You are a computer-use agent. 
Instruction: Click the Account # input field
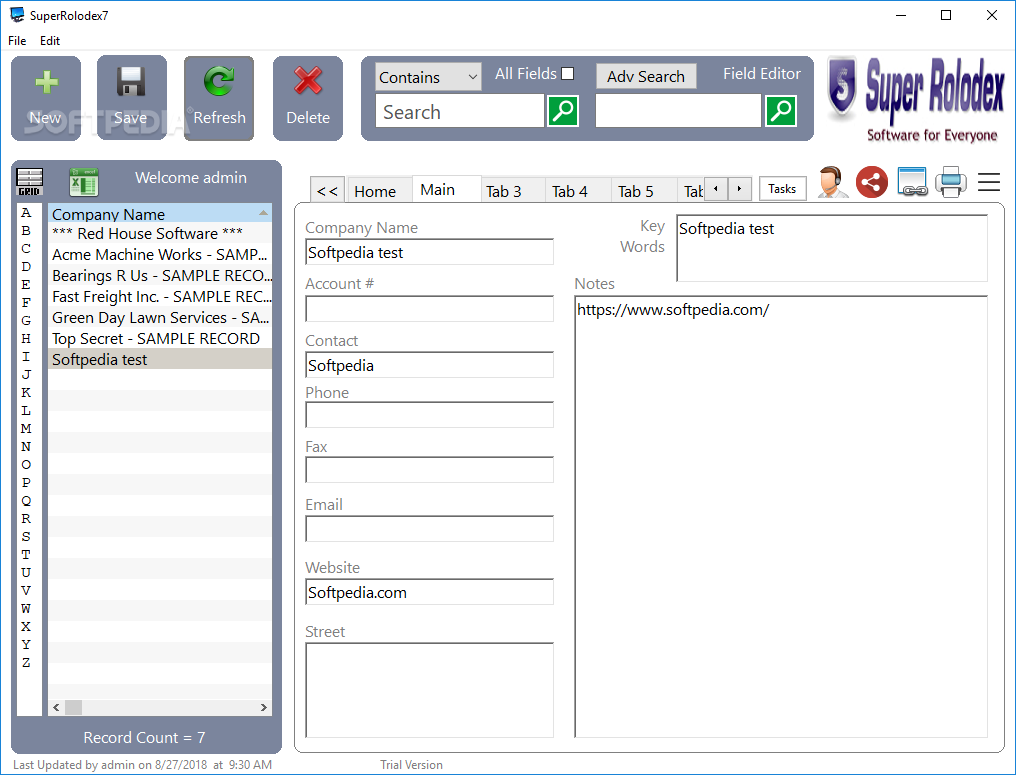point(430,309)
